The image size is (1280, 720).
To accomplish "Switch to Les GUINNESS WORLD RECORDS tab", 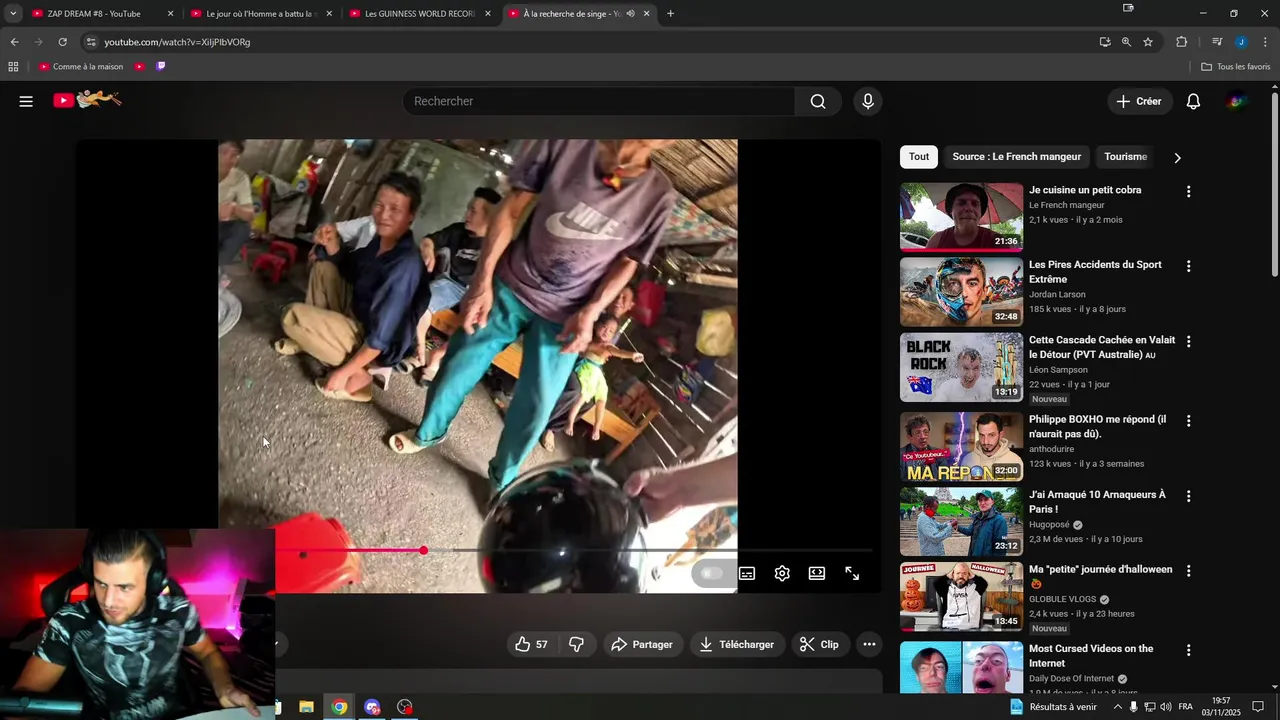I will (417, 14).
